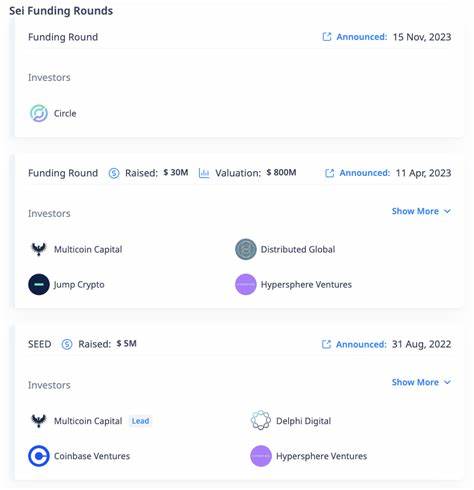Expand Show More in the SEED round
The width and height of the screenshot is (474, 490).
coord(421,382)
